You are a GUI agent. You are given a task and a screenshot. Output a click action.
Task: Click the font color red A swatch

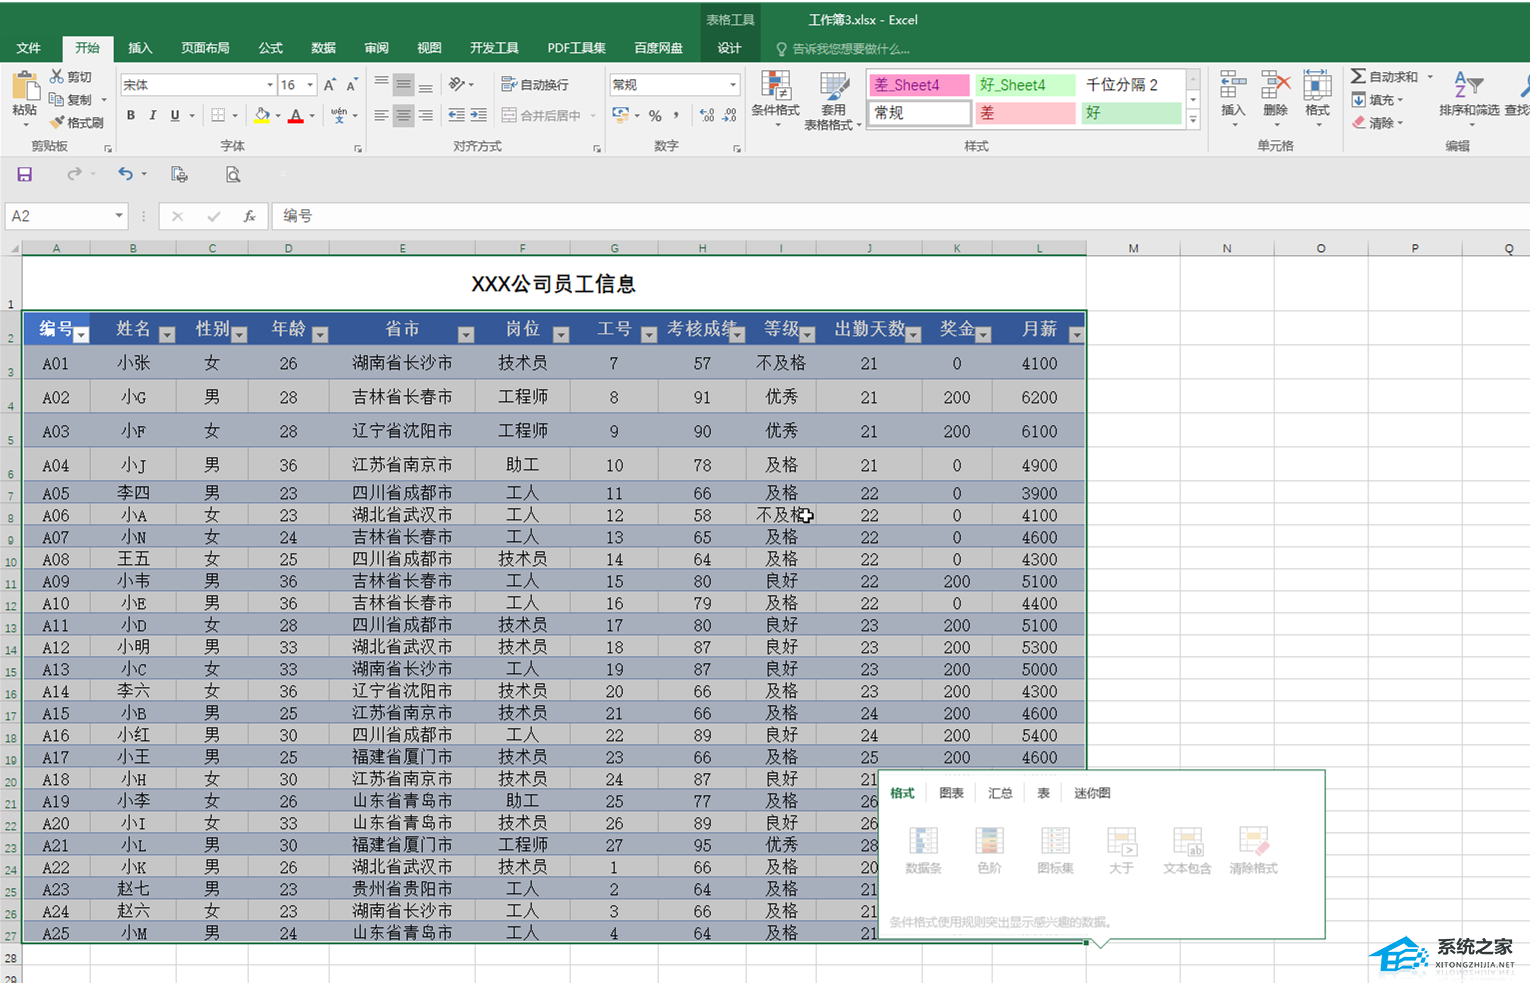pyautogui.click(x=295, y=116)
